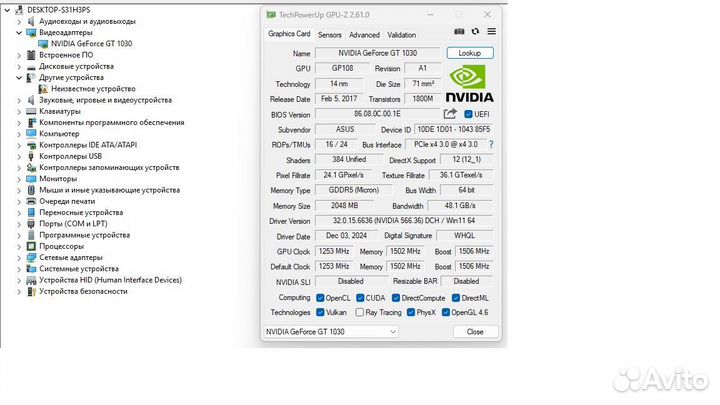Click the Device ID value field

tap(453, 129)
